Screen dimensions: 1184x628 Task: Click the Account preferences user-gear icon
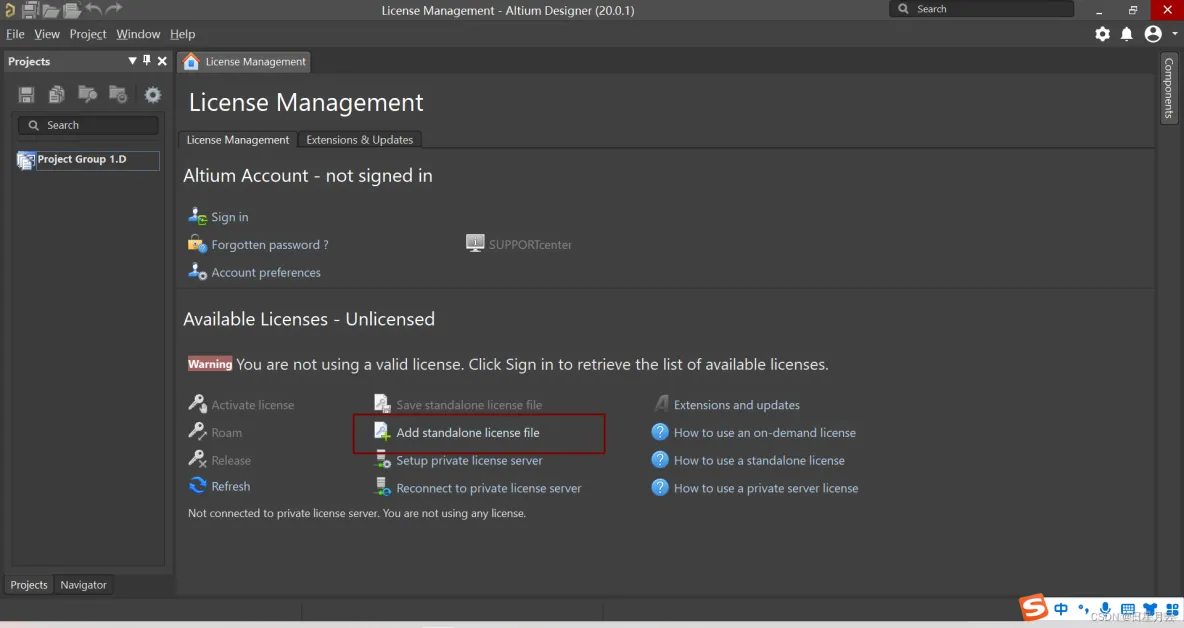point(197,272)
